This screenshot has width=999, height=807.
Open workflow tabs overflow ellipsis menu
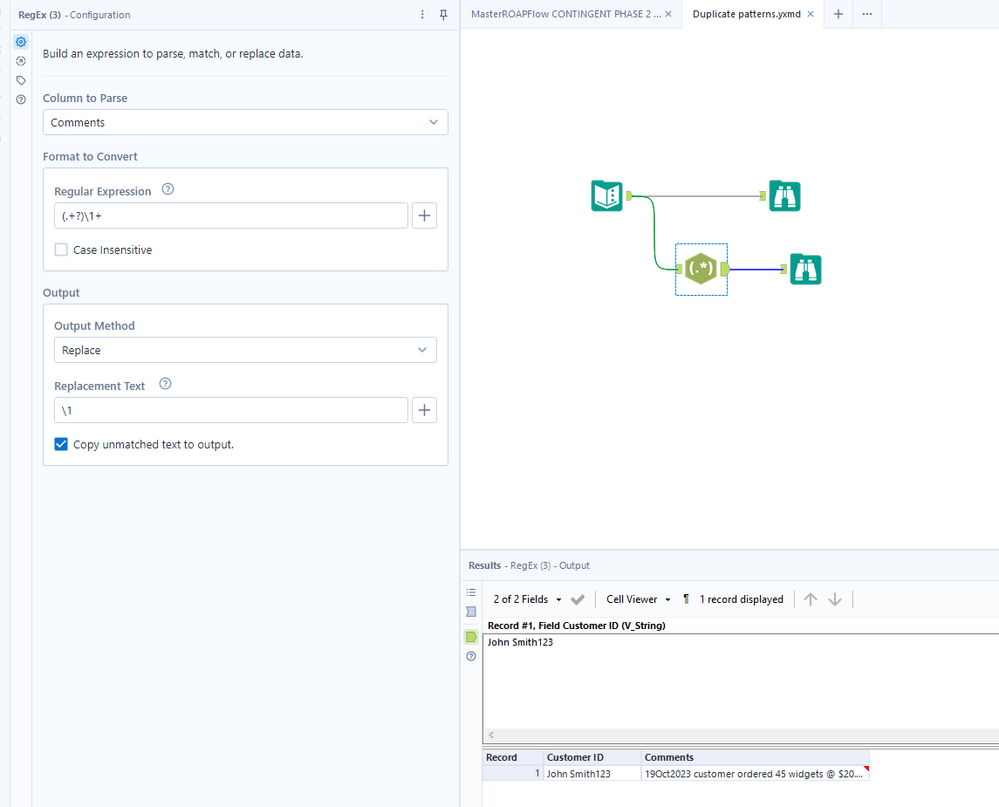(867, 14)
